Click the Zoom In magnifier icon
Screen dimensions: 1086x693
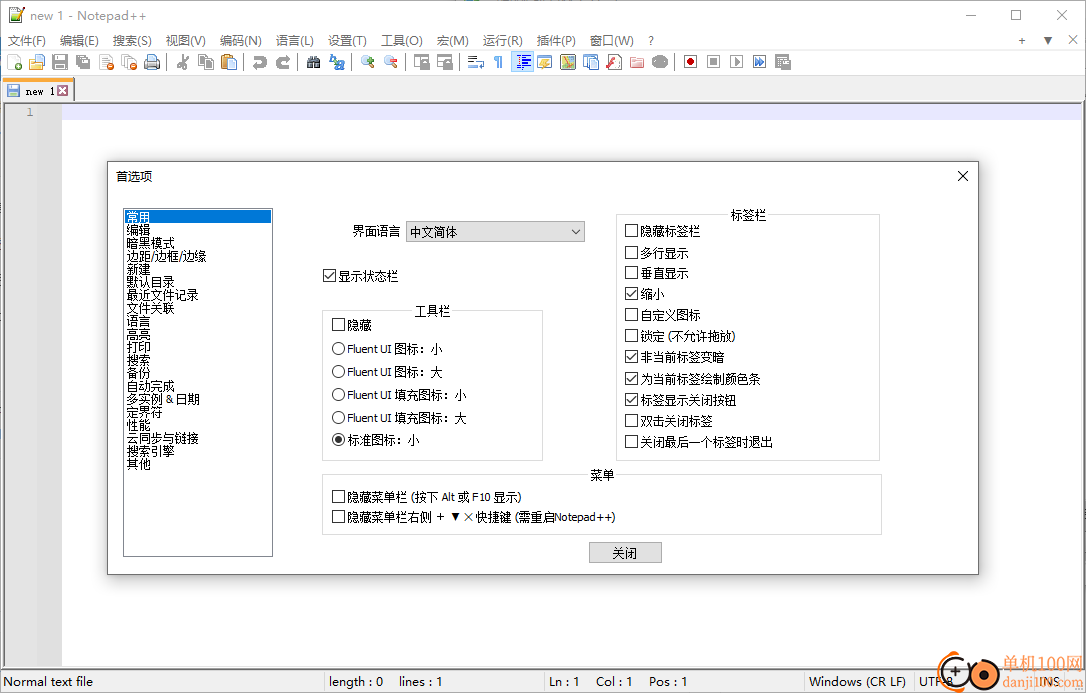368,62
